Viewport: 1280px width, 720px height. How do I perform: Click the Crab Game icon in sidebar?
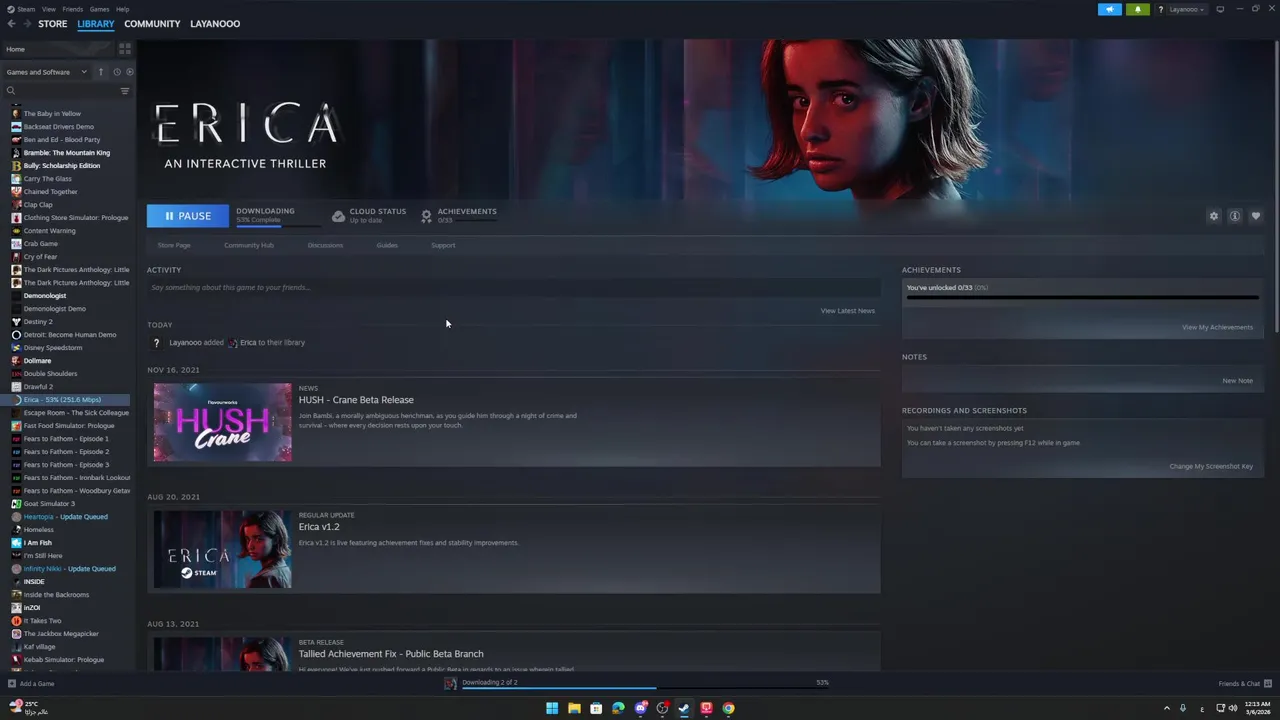16,244
